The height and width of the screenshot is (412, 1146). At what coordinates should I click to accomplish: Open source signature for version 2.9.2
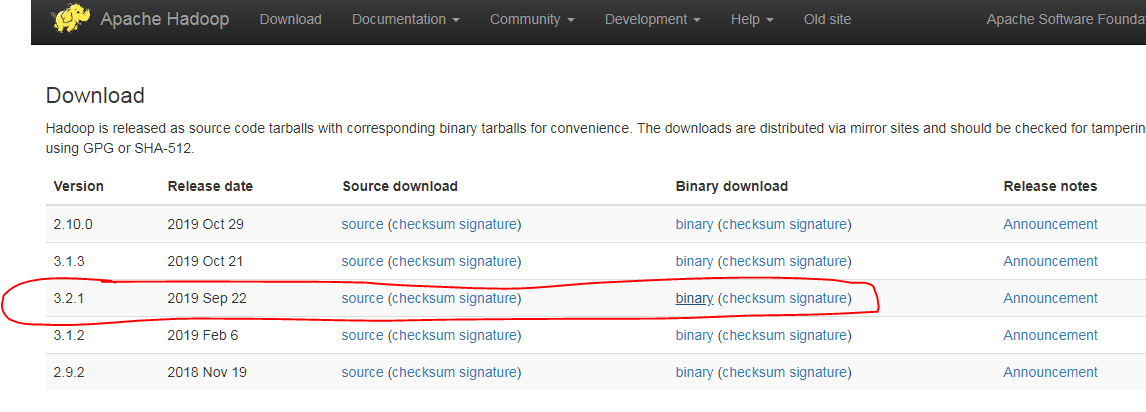[487, 373]
